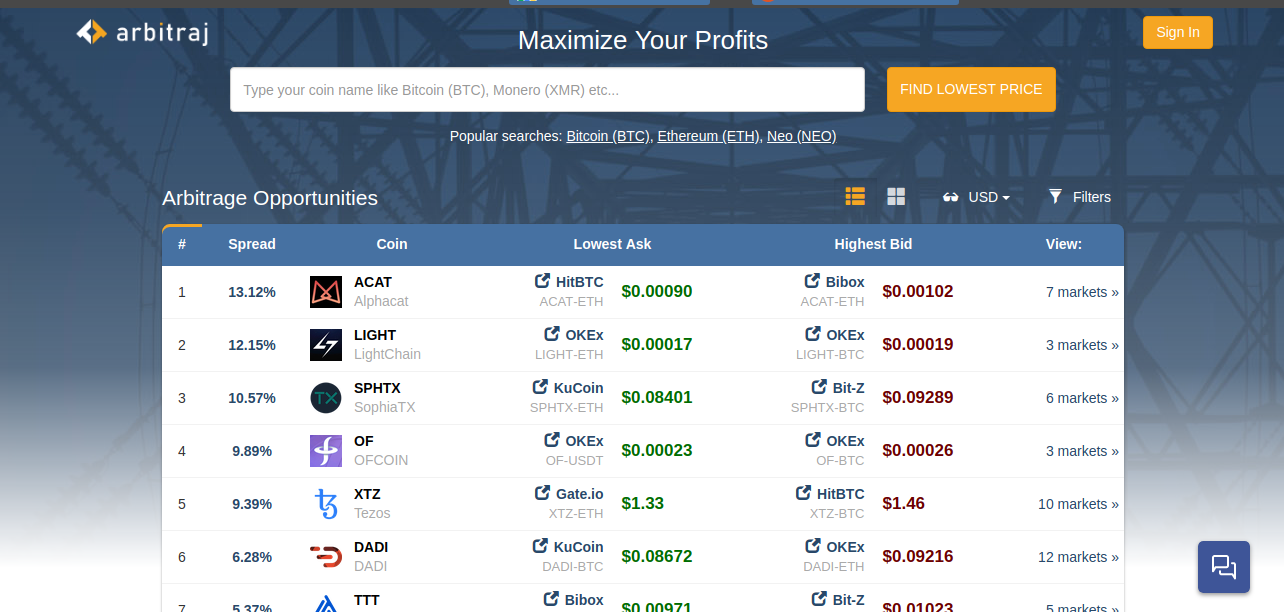This screenshot has width=1284, height=612.
Task: Click the $0.09216 highest bid price
Action: click(x=918, y=557)
